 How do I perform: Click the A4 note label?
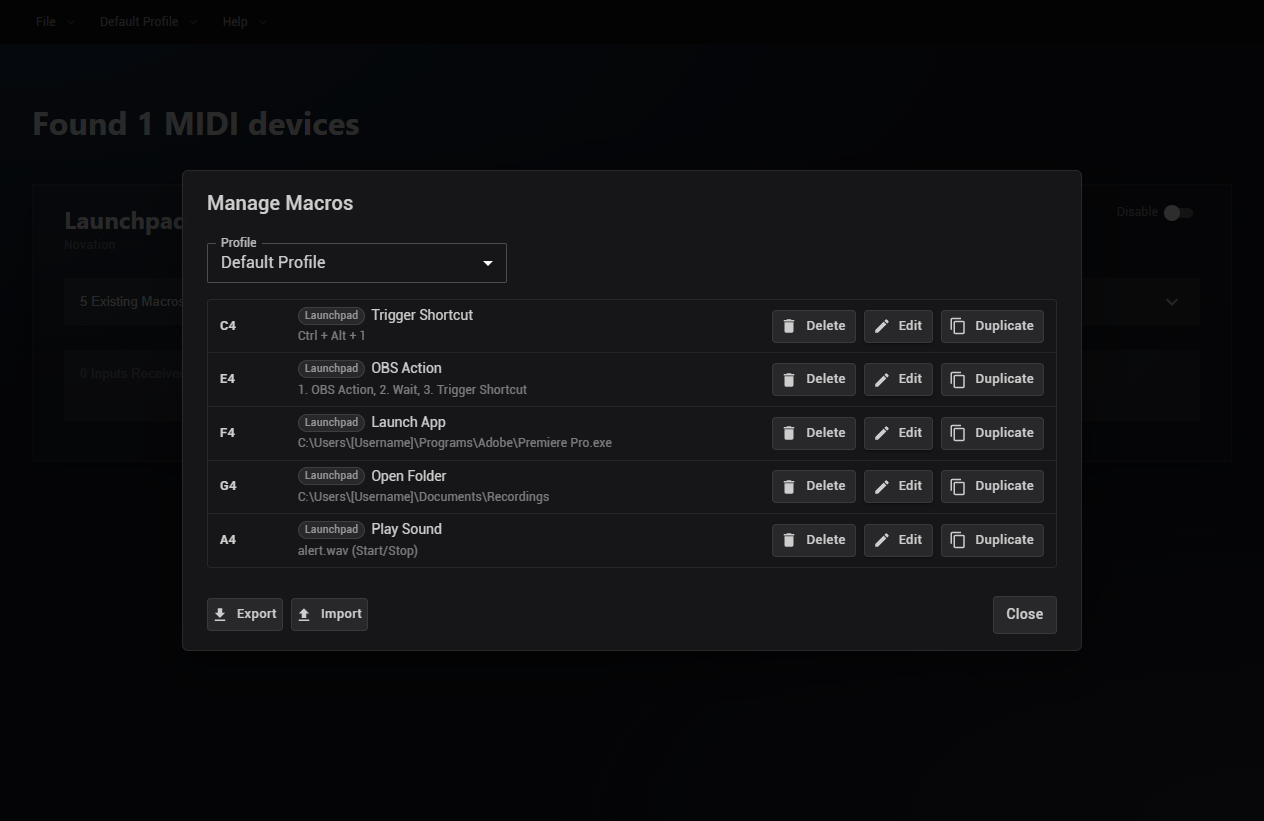coord(228,540)
